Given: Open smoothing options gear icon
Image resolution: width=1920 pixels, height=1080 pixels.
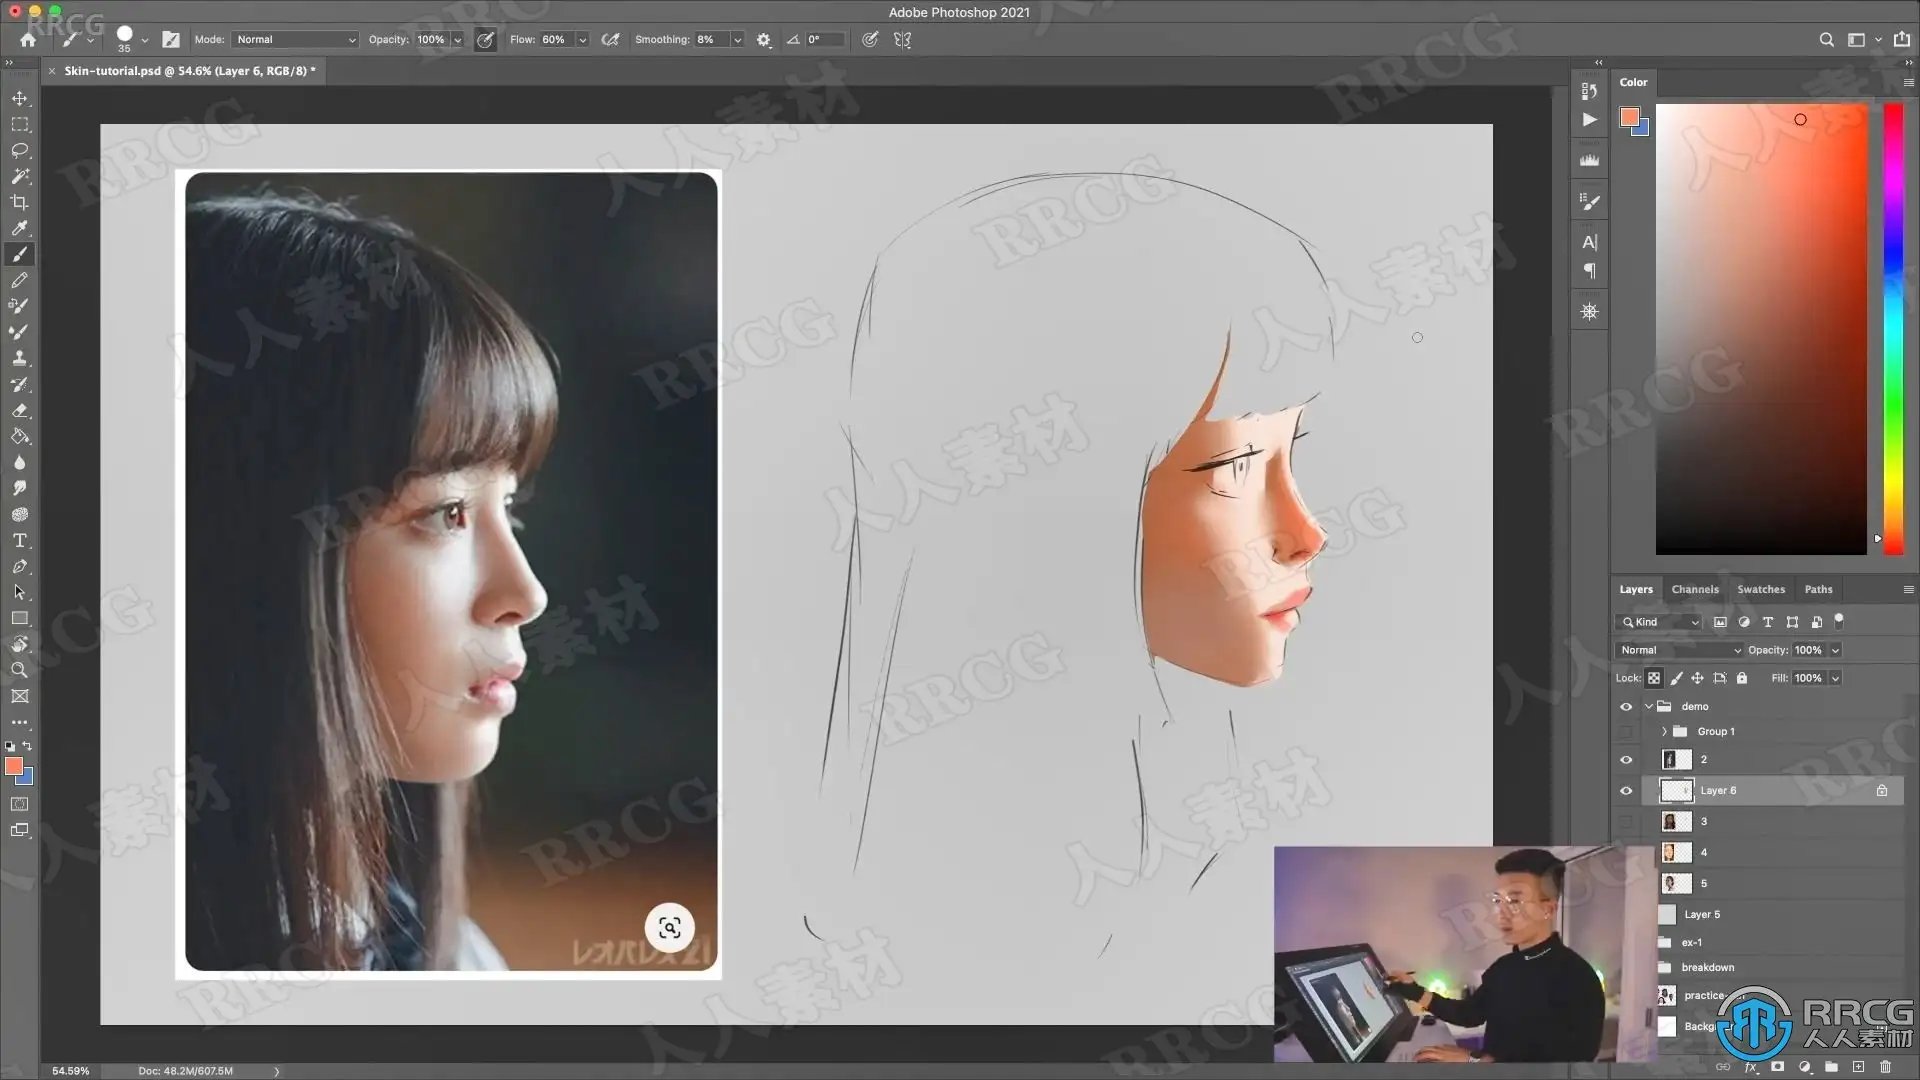Looking at the screenshot, I should (x=764, y=40).
